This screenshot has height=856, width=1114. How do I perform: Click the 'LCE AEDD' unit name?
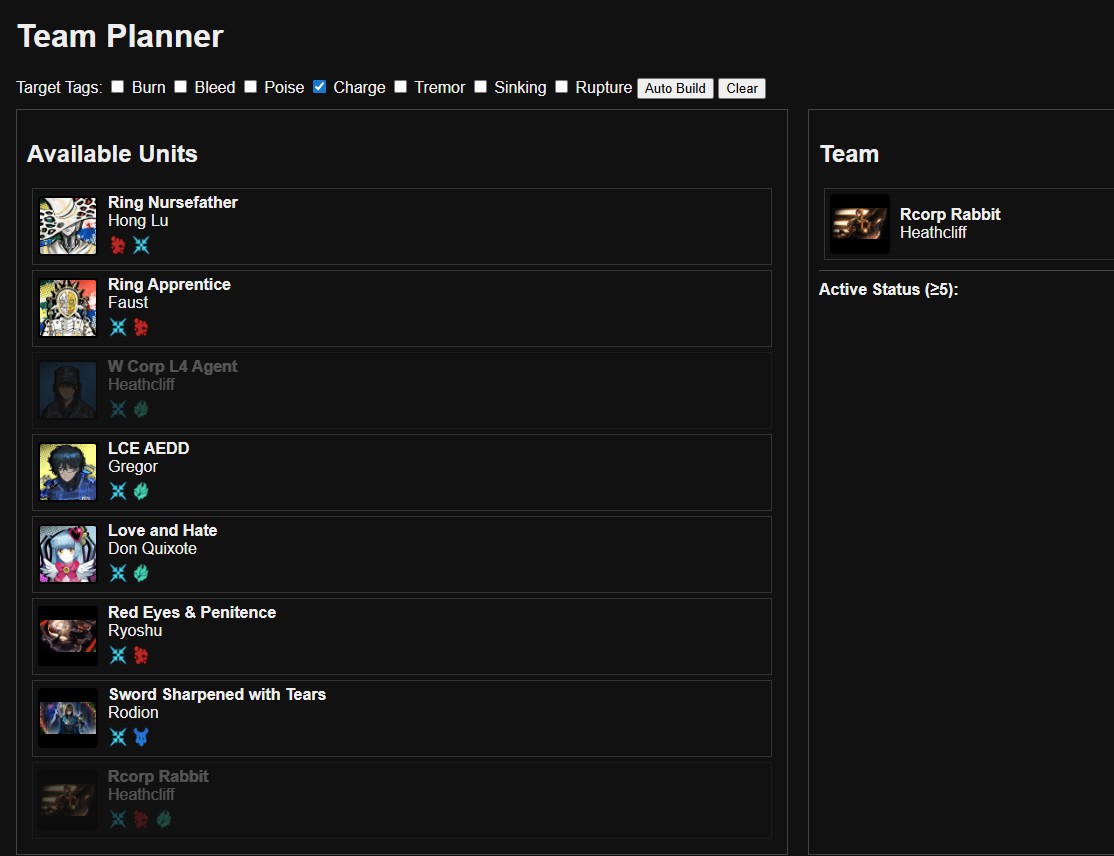click(x=148, y=448)
